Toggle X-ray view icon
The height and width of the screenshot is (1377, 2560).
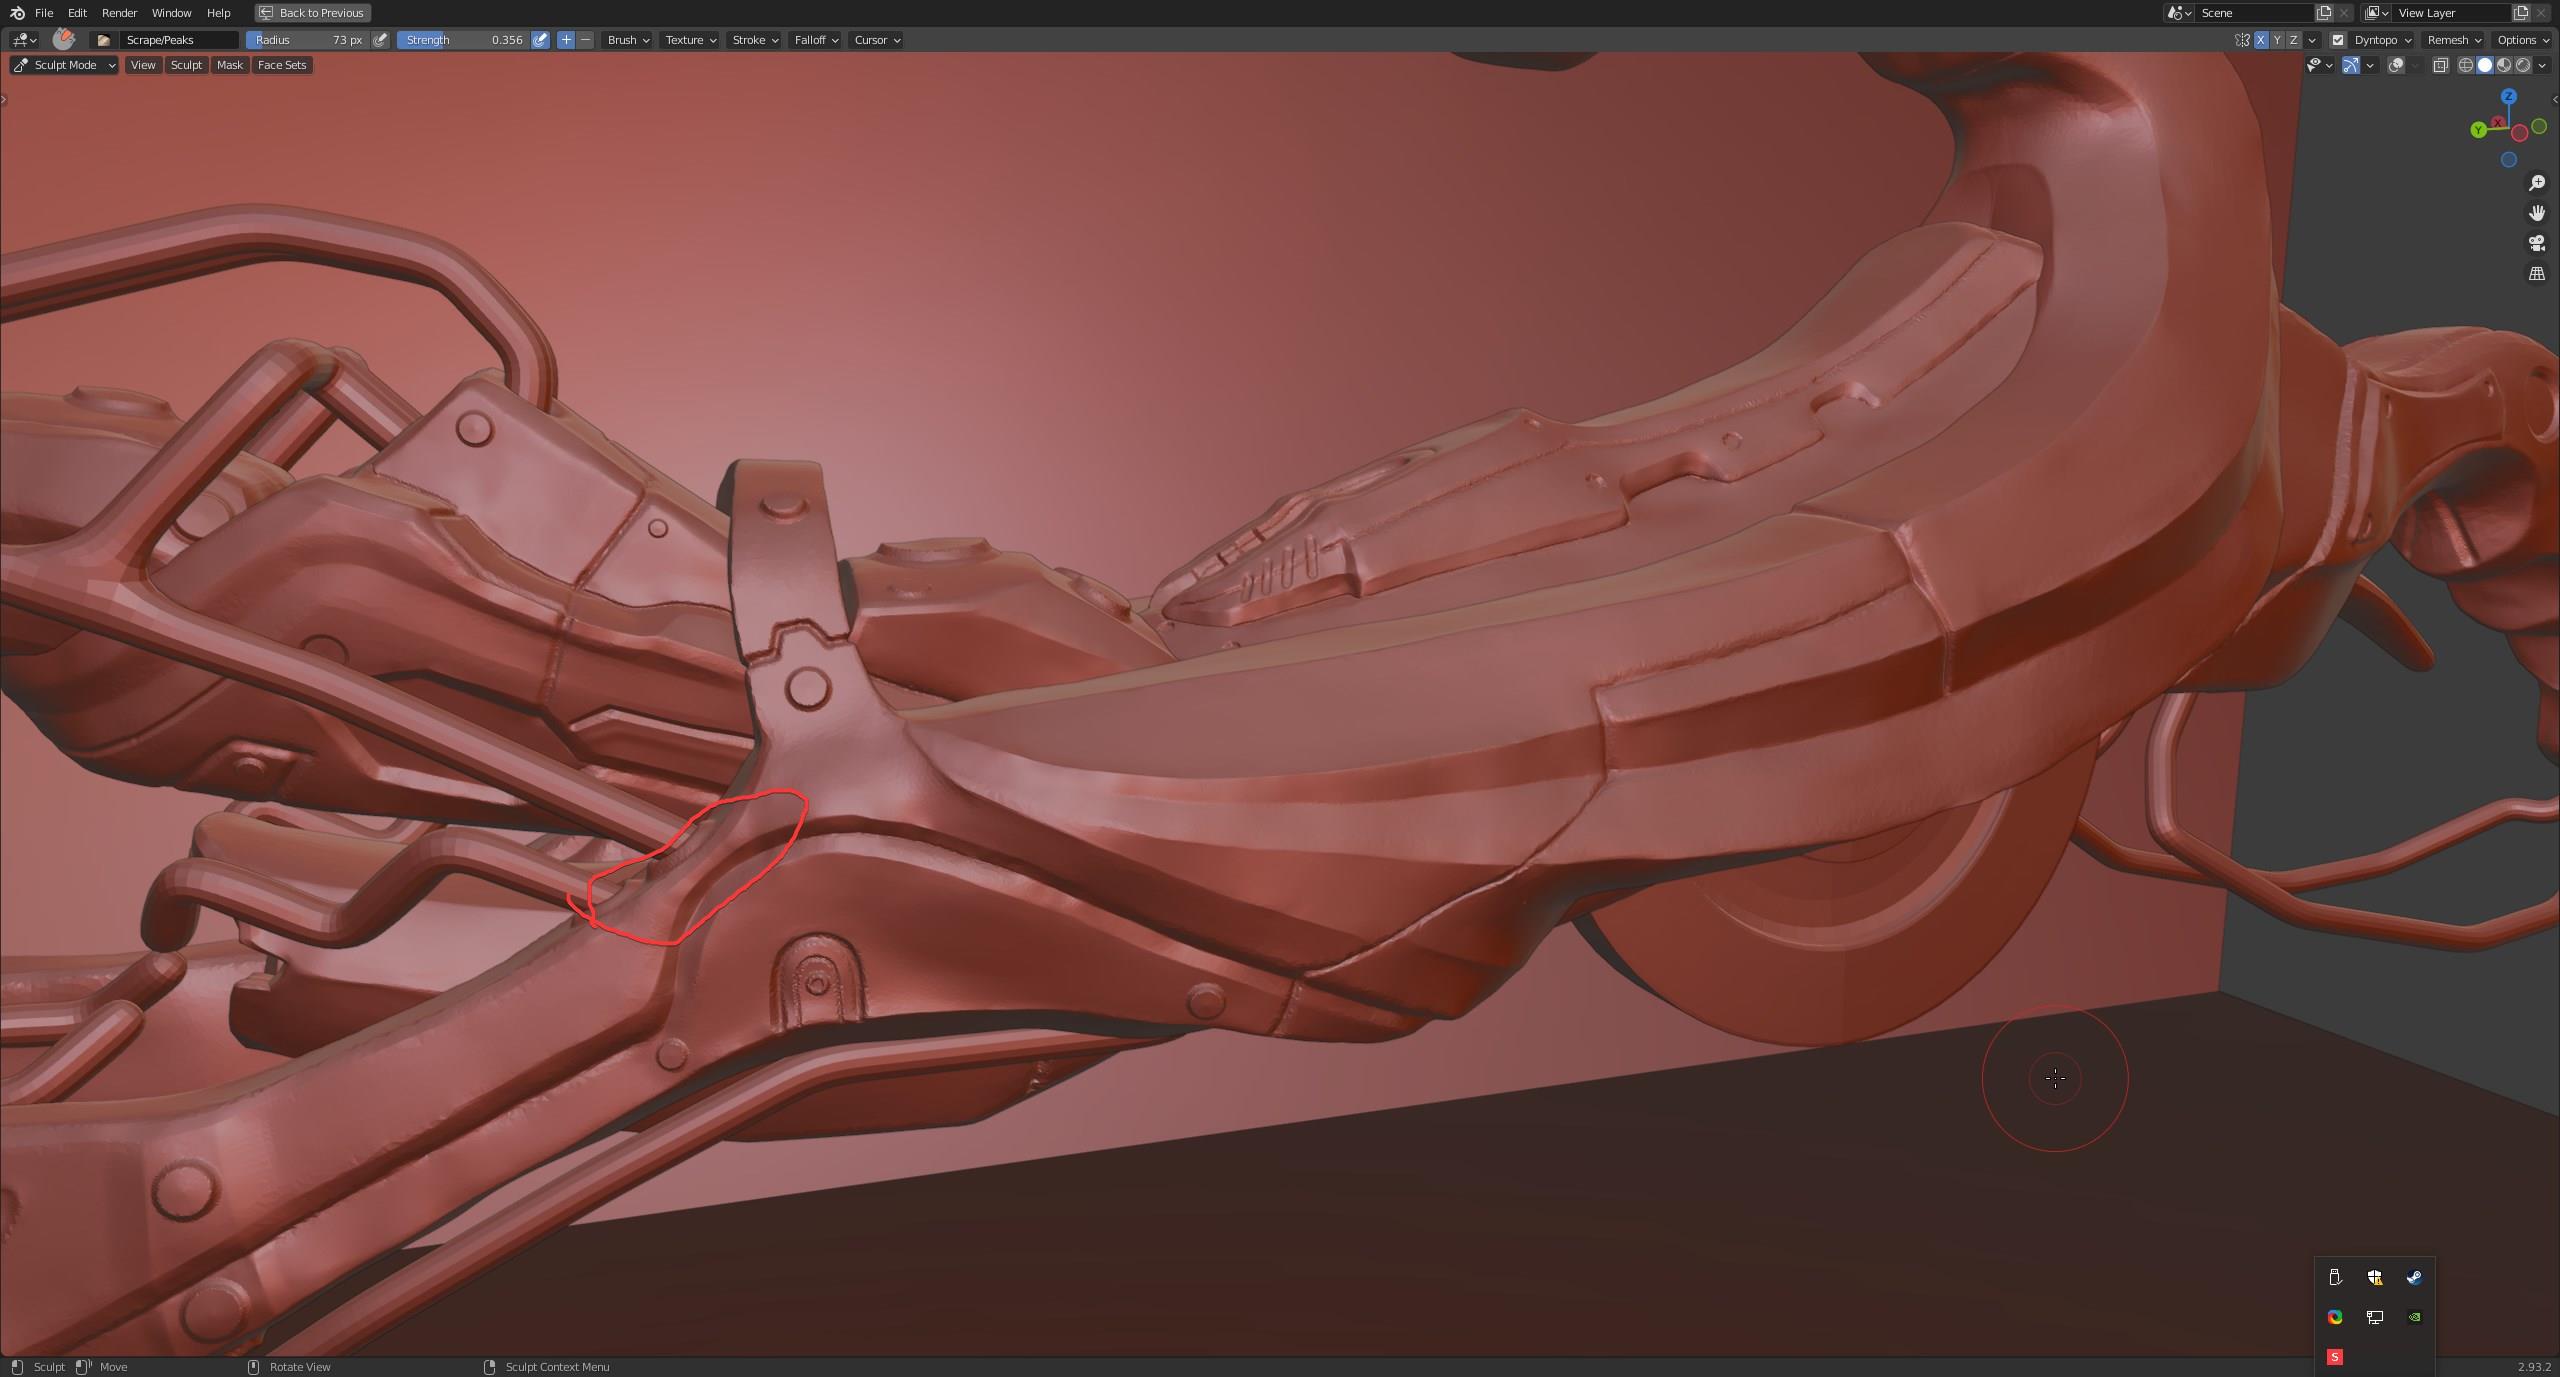[2440, 65]
